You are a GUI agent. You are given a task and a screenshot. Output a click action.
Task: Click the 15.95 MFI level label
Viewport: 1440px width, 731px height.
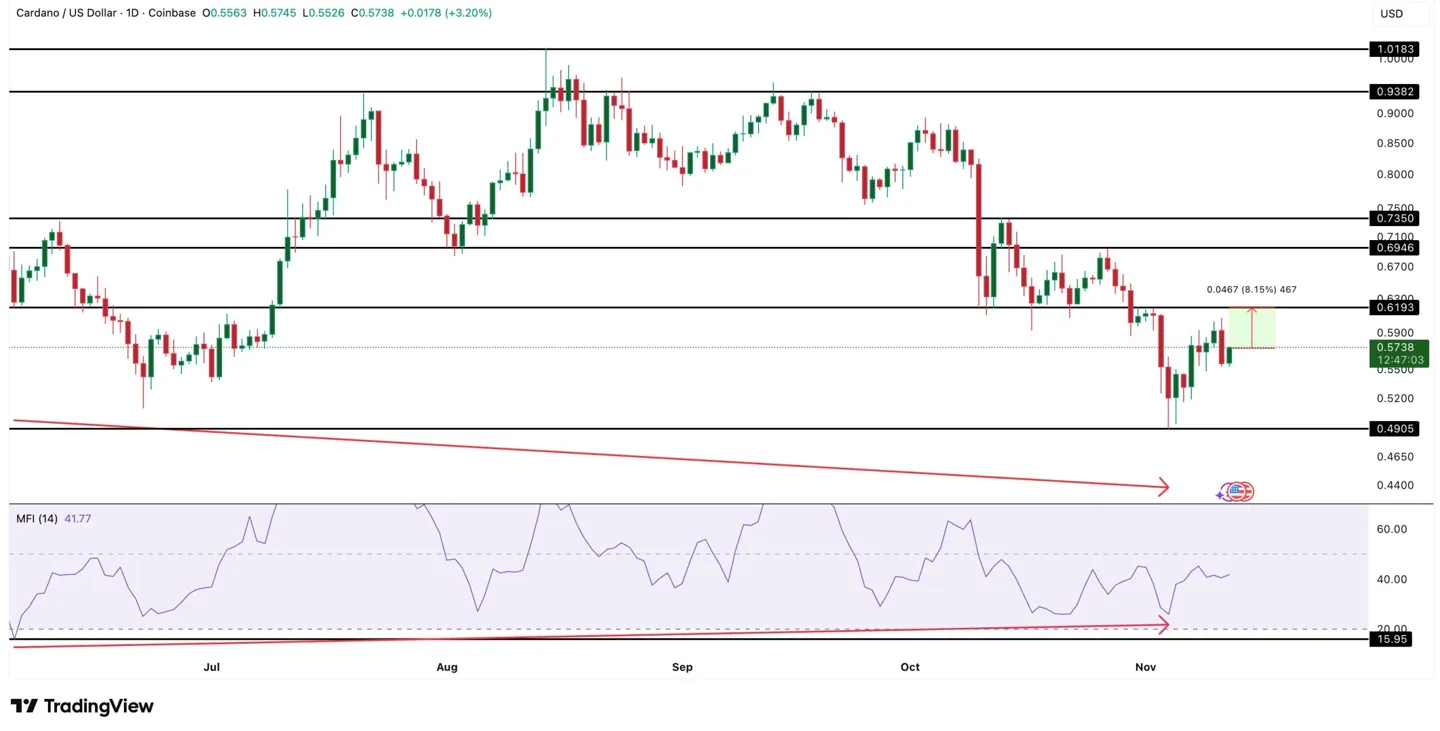click(x=1391, y=639)
